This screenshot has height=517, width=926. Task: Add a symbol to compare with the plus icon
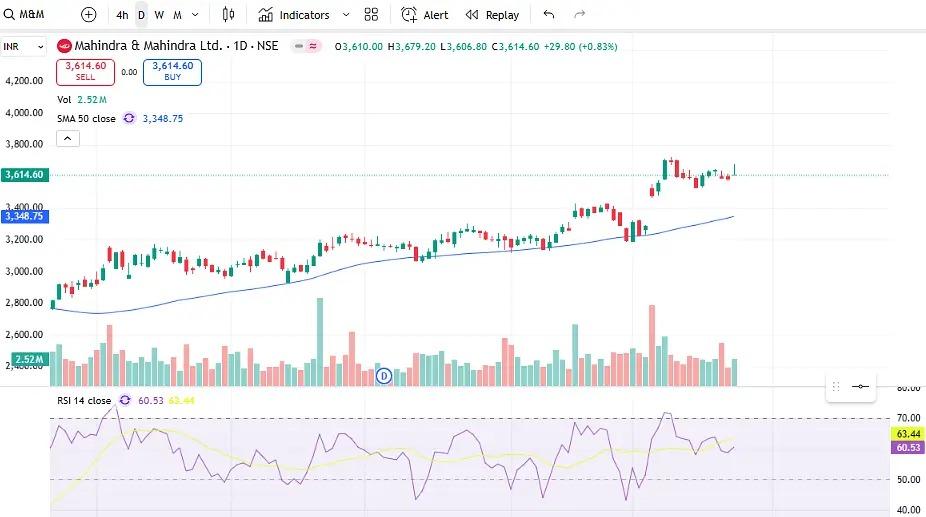click(x=89, y=15)
